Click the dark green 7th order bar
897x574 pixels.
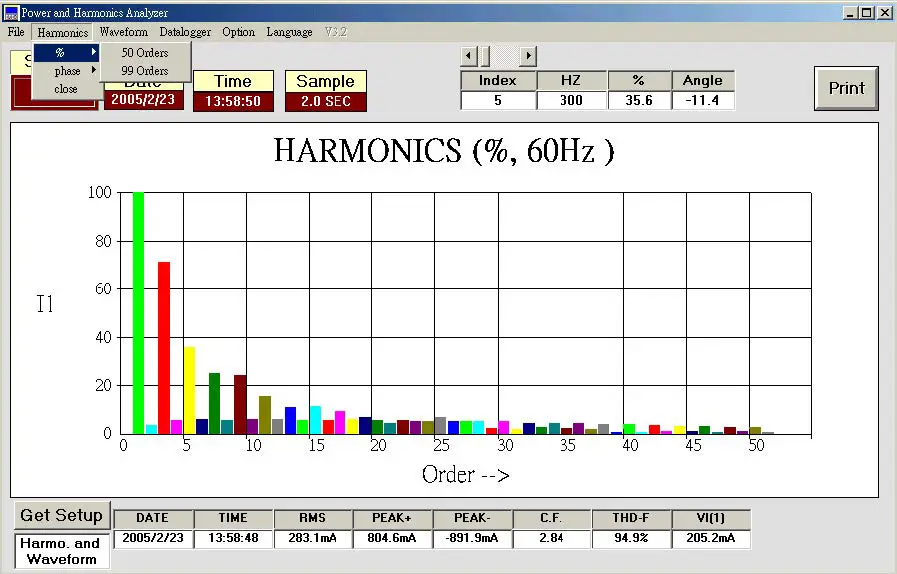tap(215, 403)
